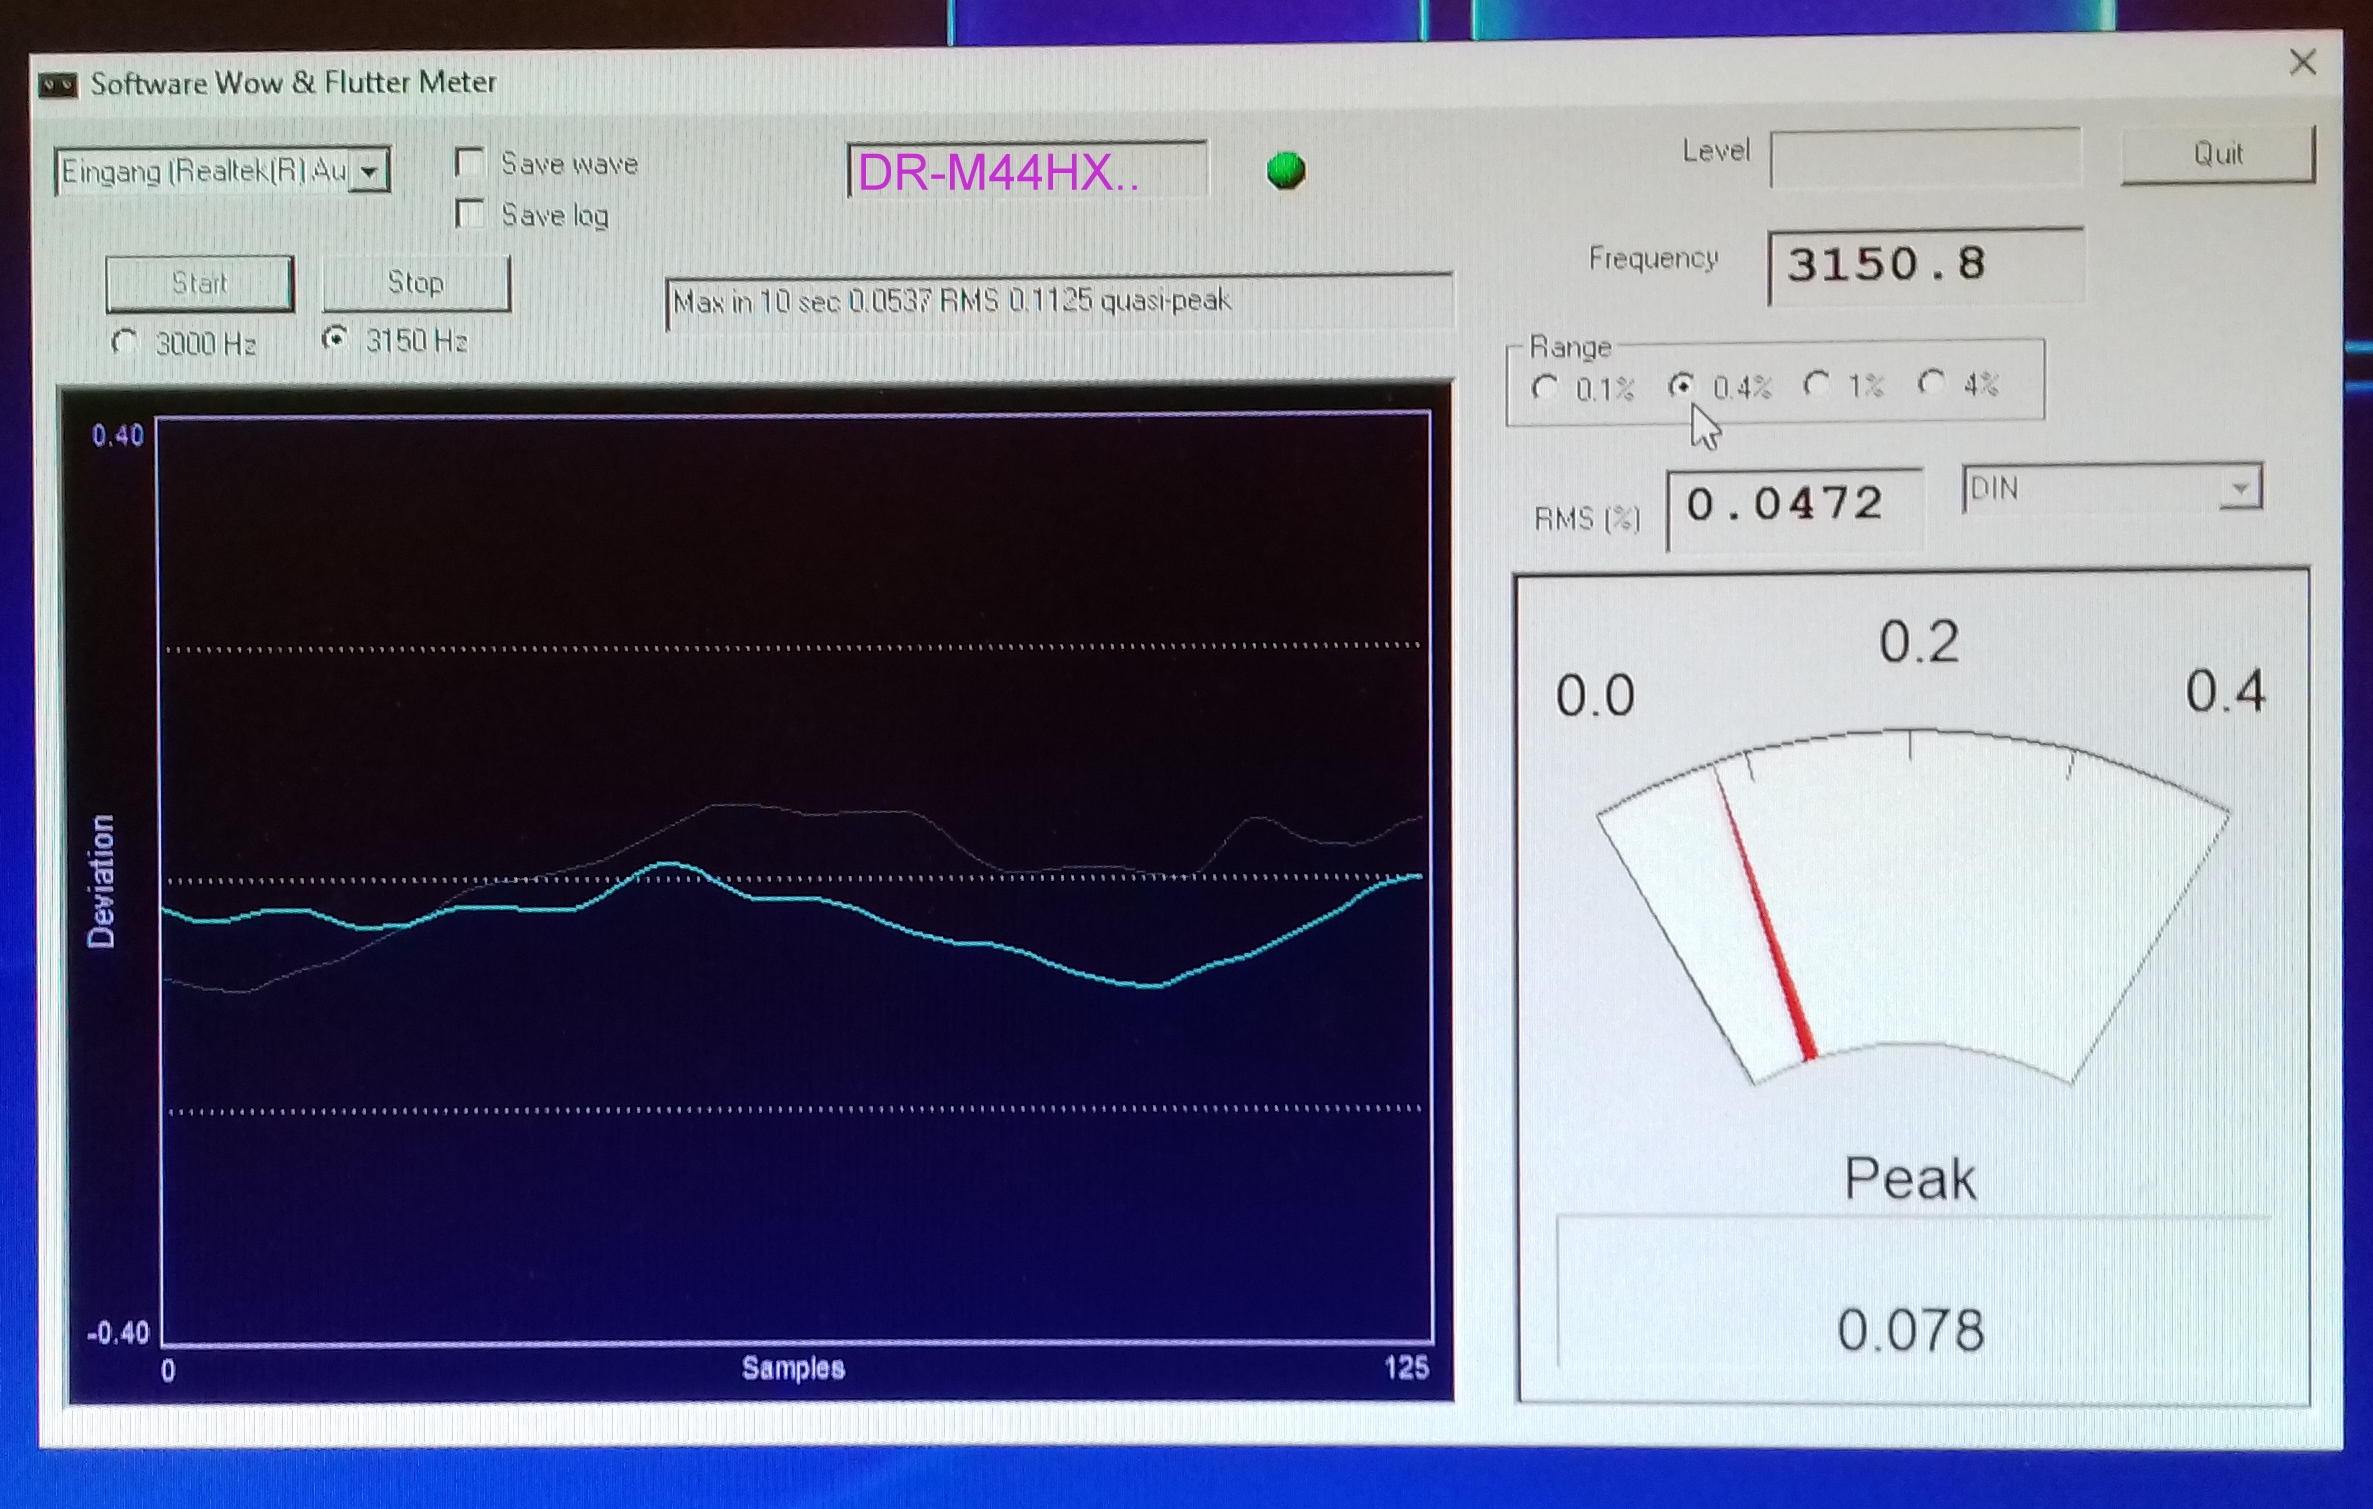Set range to 0.1%
The image size is (2373, 1509).
(x=1545, y=387)
